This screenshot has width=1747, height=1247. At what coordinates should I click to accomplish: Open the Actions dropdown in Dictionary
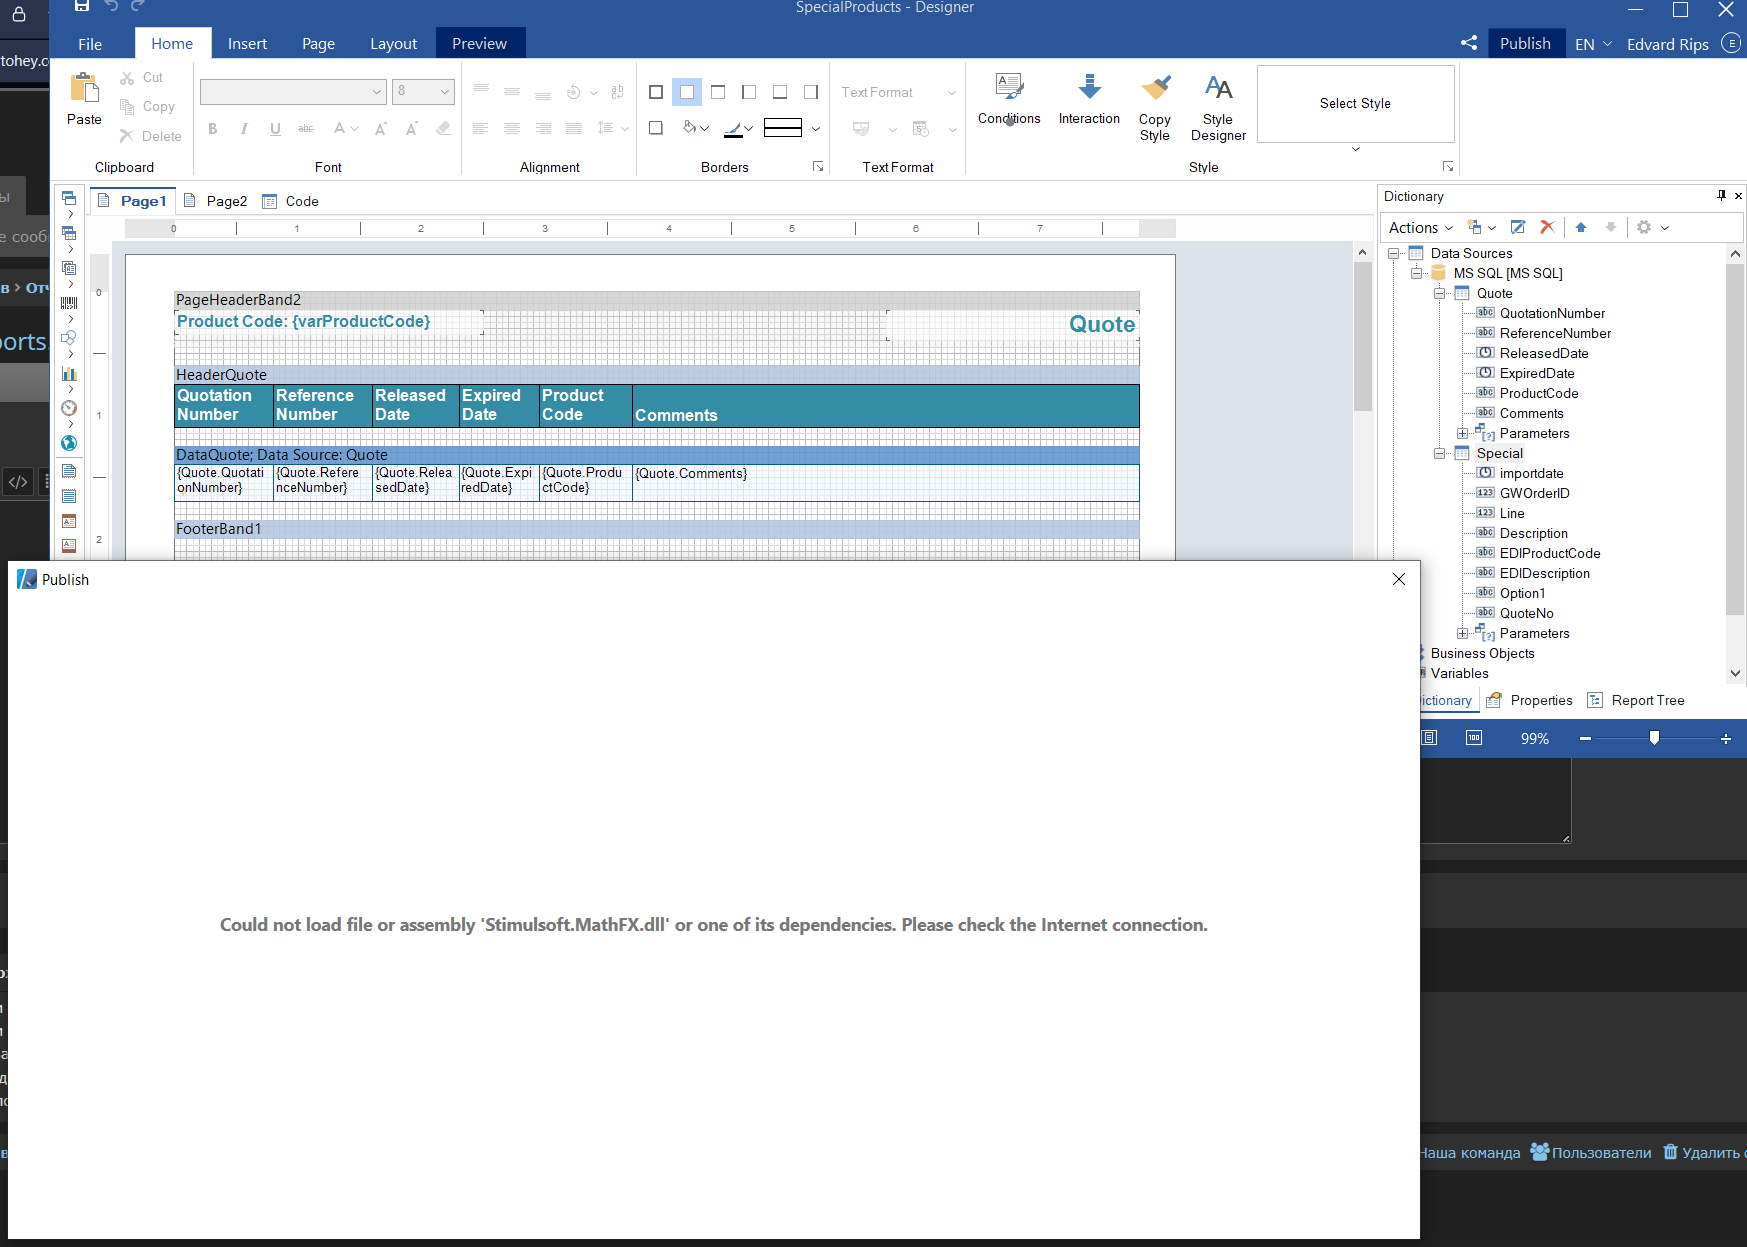tap(1420, 228)
